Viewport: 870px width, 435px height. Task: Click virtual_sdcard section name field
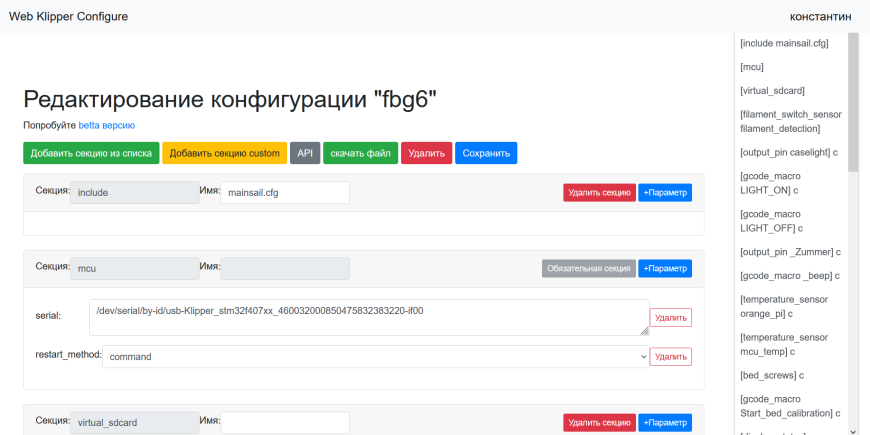[285, 422]
